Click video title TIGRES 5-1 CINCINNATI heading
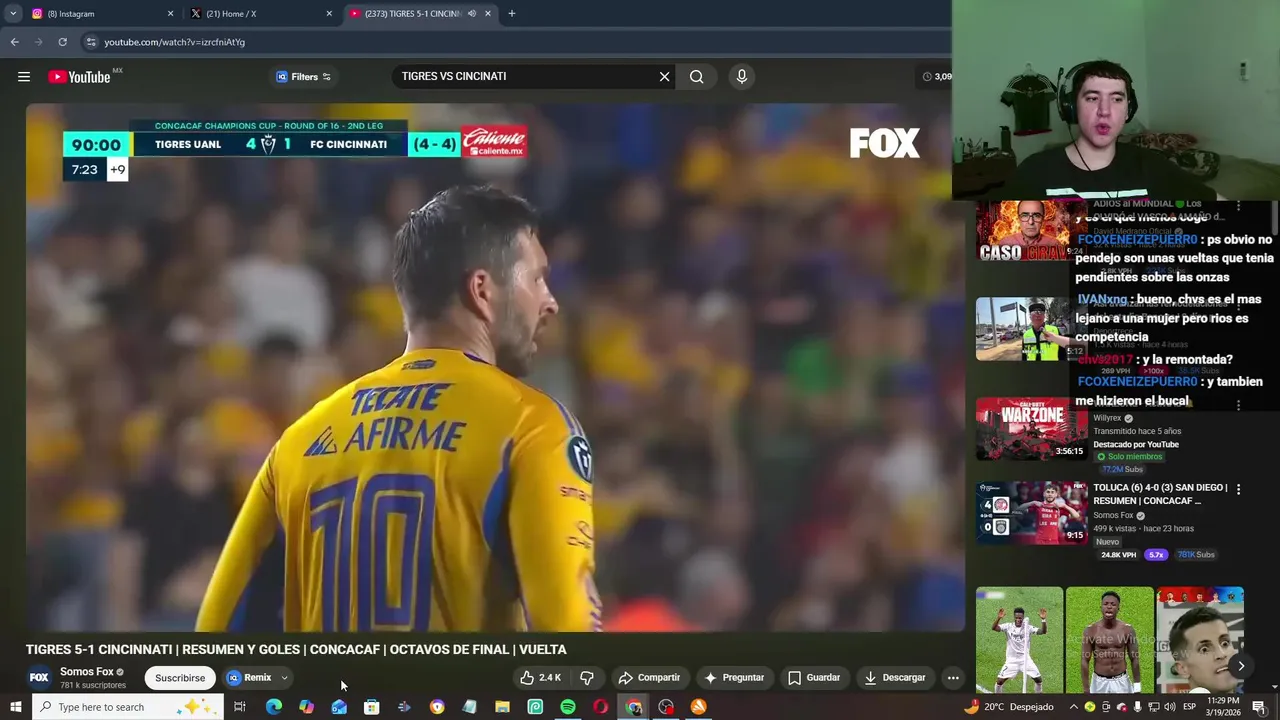Image resolution: width=1280 pixels, height=720 pixels. 296,649
